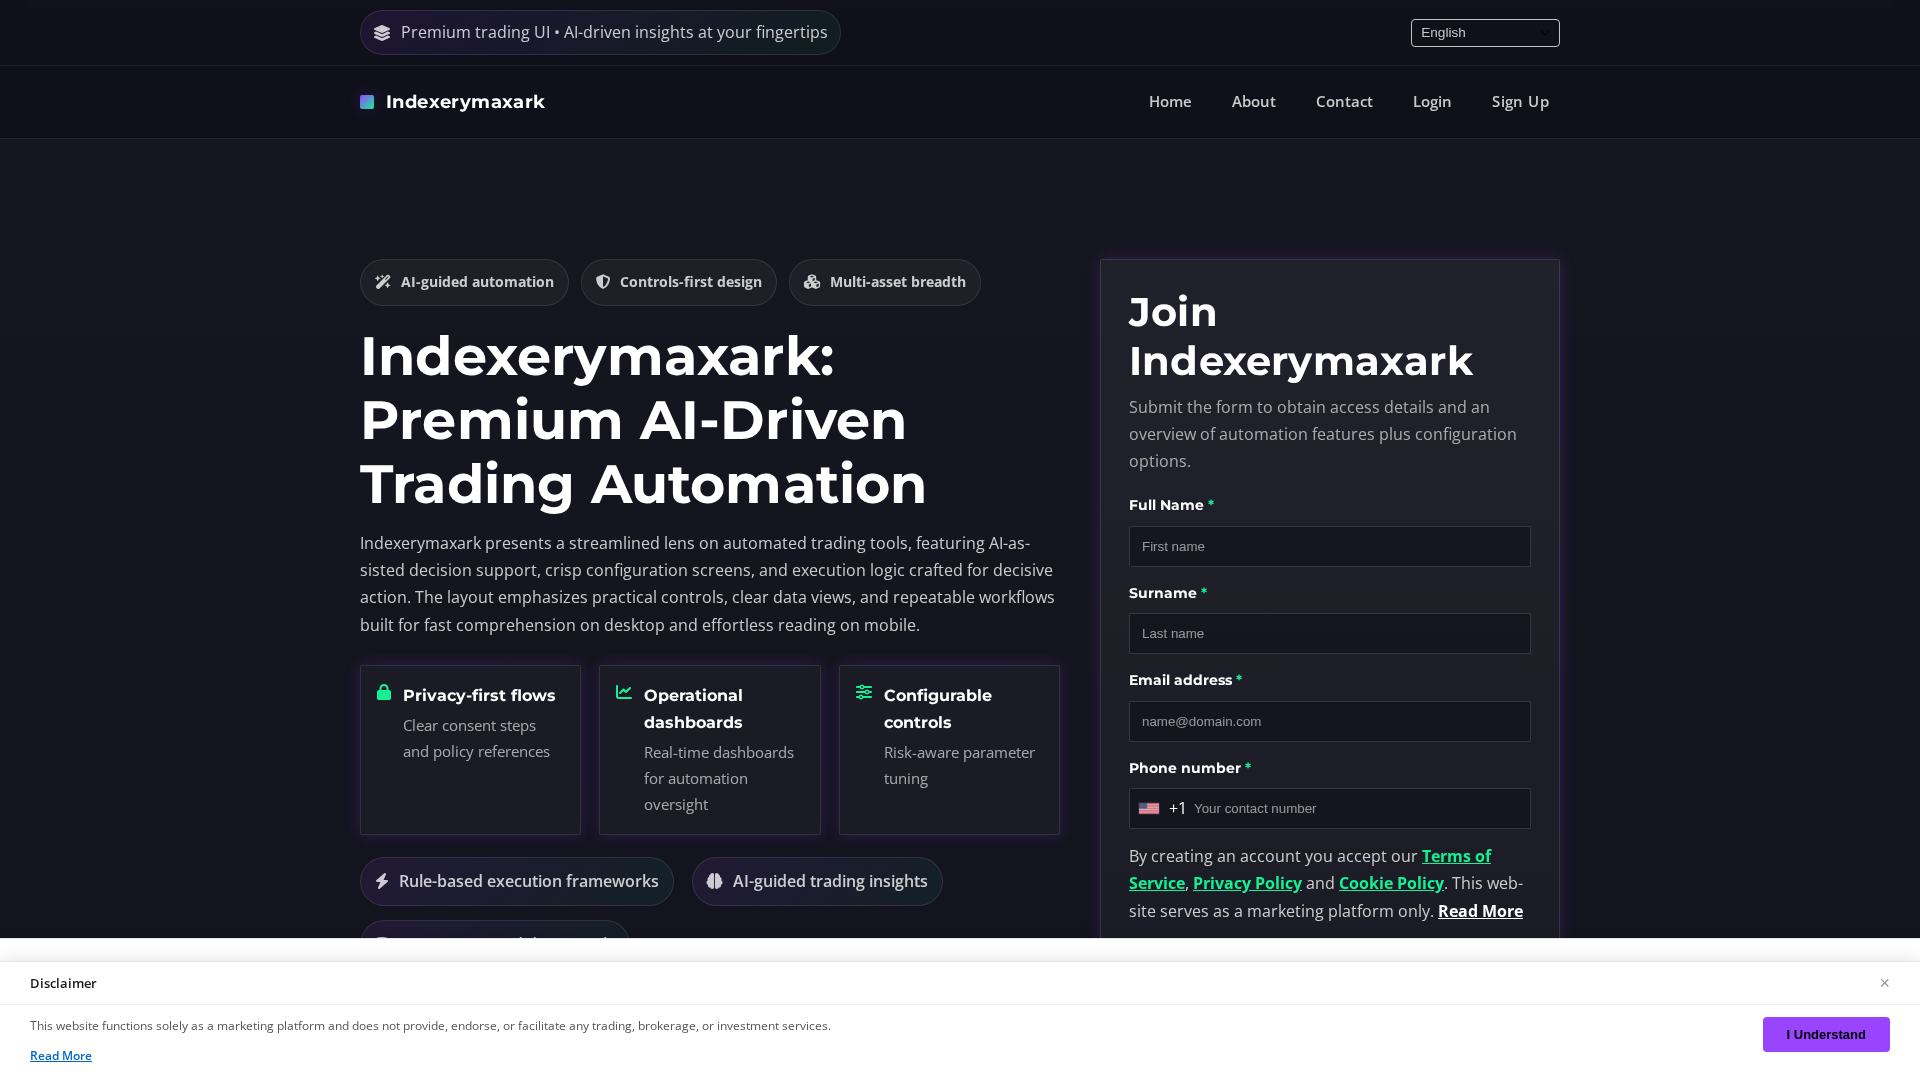Click the Premium trading UI banner text
Image resolution: width=1920 pixels, height=1080 pixels.
pyautogui.click(x=614, y=33)
